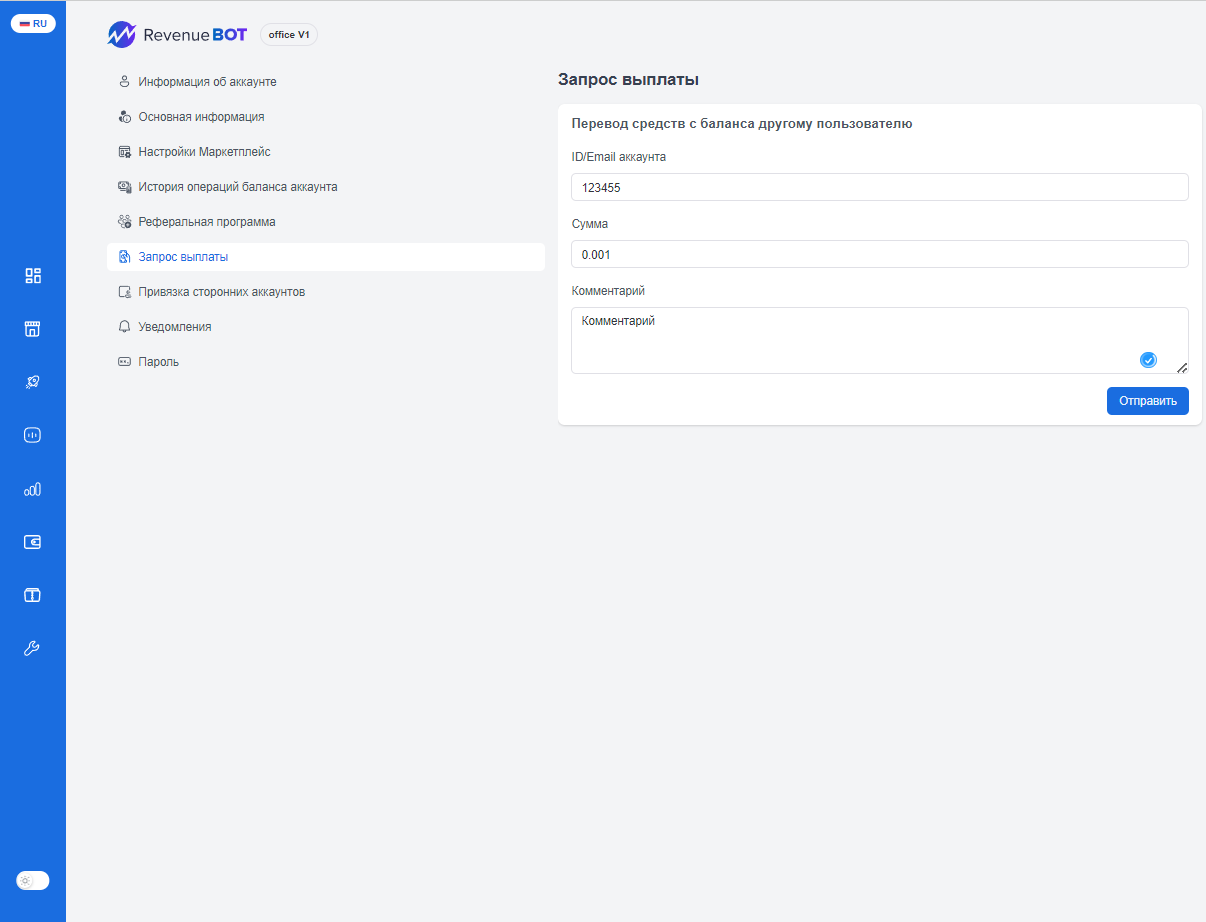This screenshot has height=922, width=1206.
Task: Open Информация об аккаунте menu item
Action: (x=326, y=82)
